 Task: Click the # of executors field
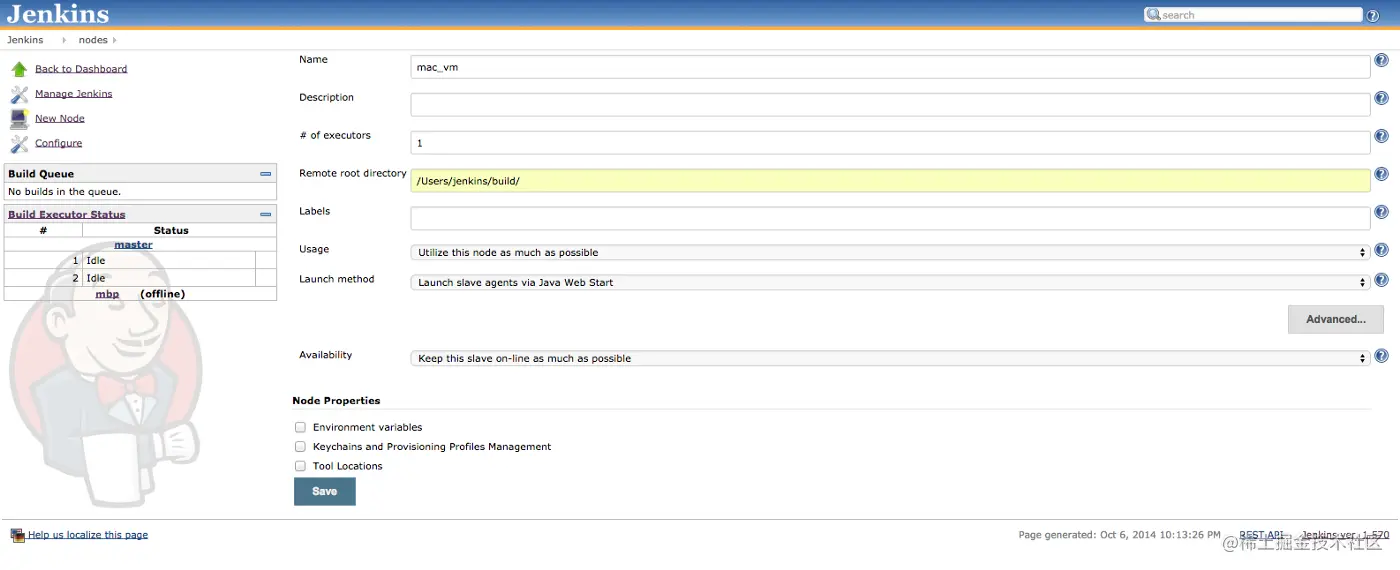(x=890, y=142)
